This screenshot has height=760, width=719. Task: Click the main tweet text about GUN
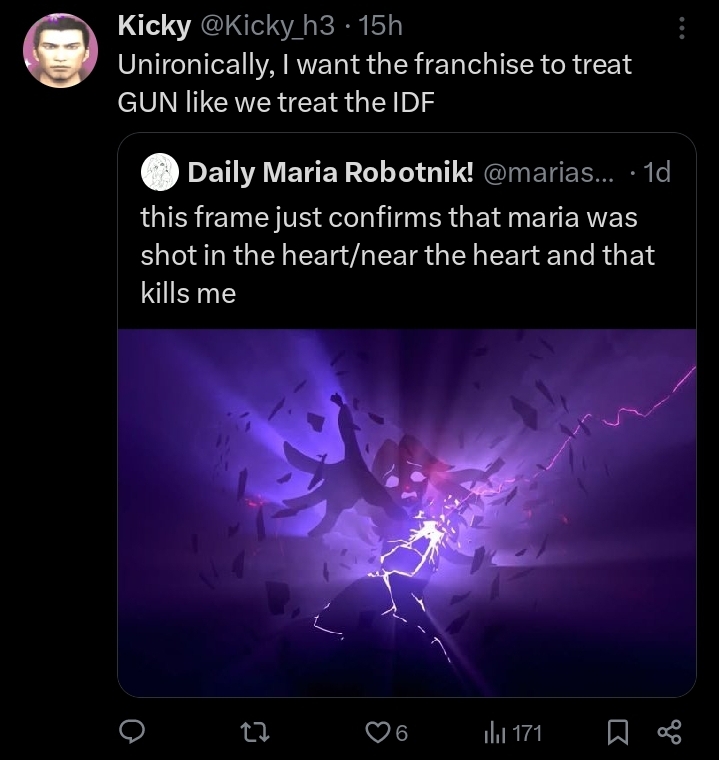point(375,83)
